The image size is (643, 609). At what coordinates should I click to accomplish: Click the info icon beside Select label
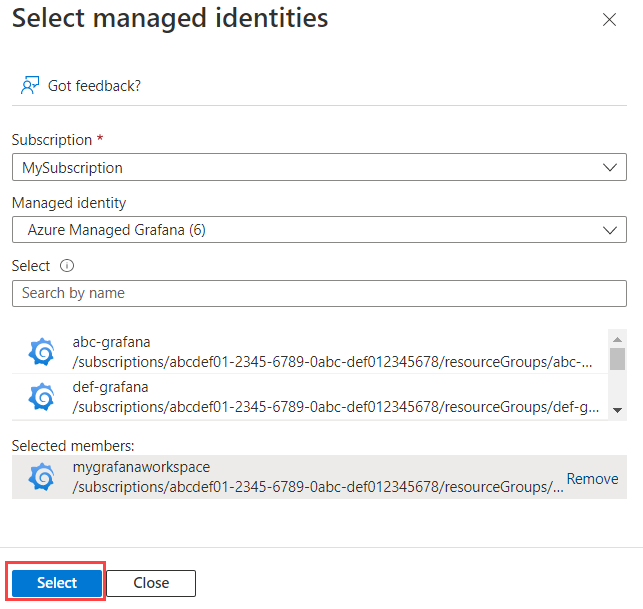tap(68, 266)
